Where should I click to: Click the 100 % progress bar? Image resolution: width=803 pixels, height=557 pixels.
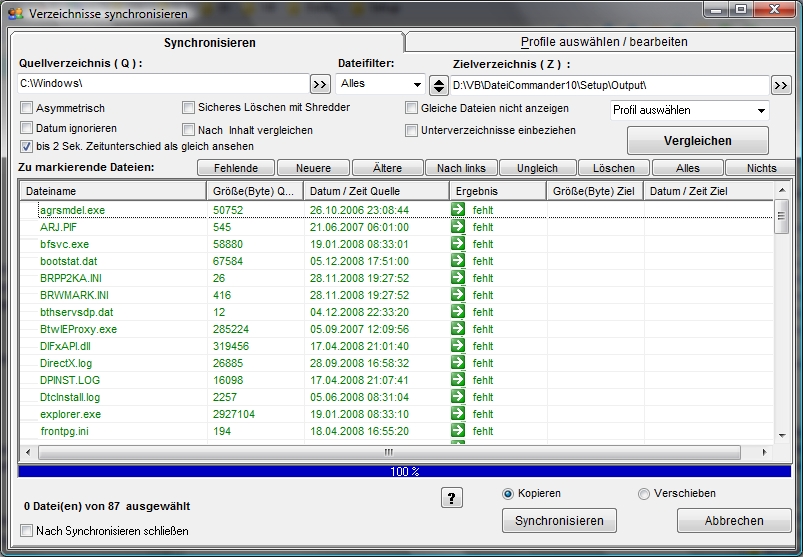tap(403, 470)
